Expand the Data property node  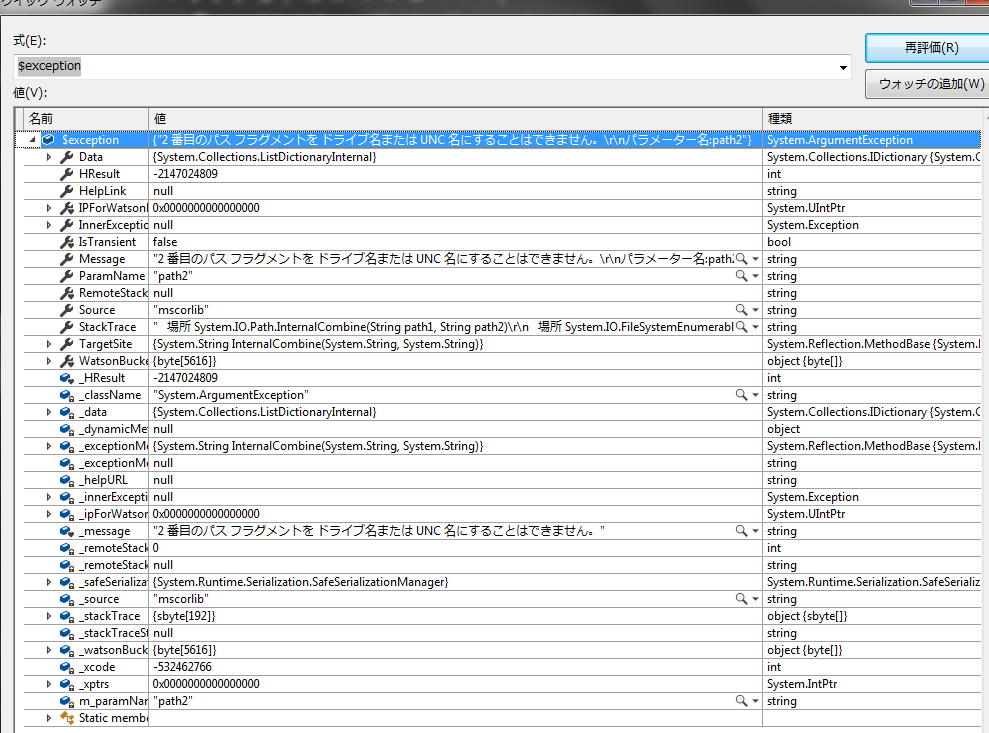(49, 157)
